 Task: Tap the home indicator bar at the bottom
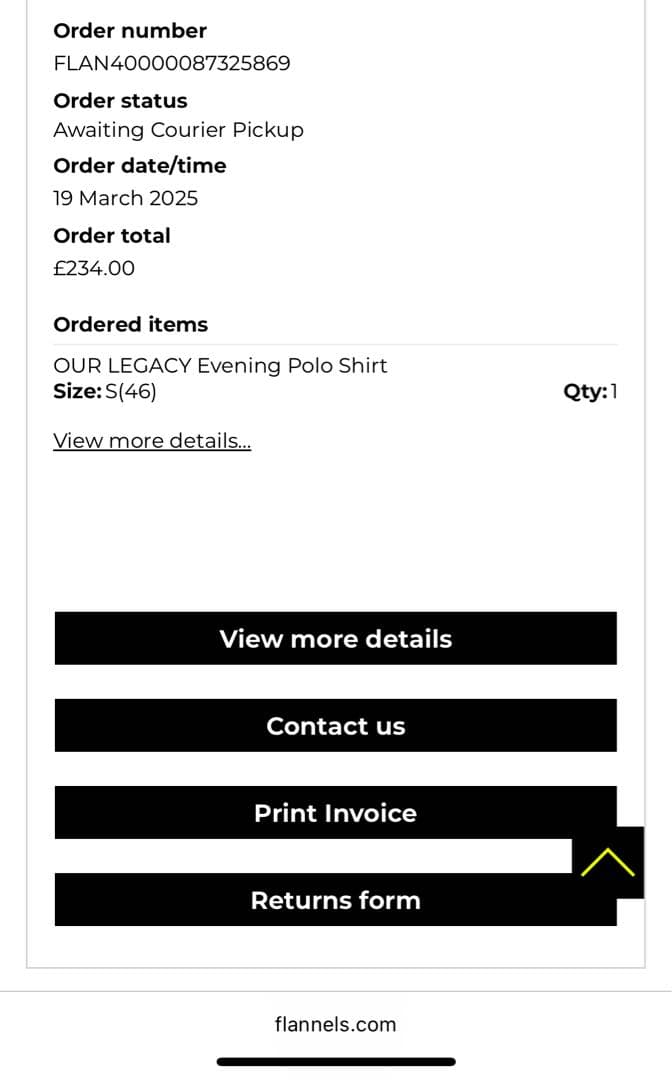pyautogui.click(x=336, y=1061)
